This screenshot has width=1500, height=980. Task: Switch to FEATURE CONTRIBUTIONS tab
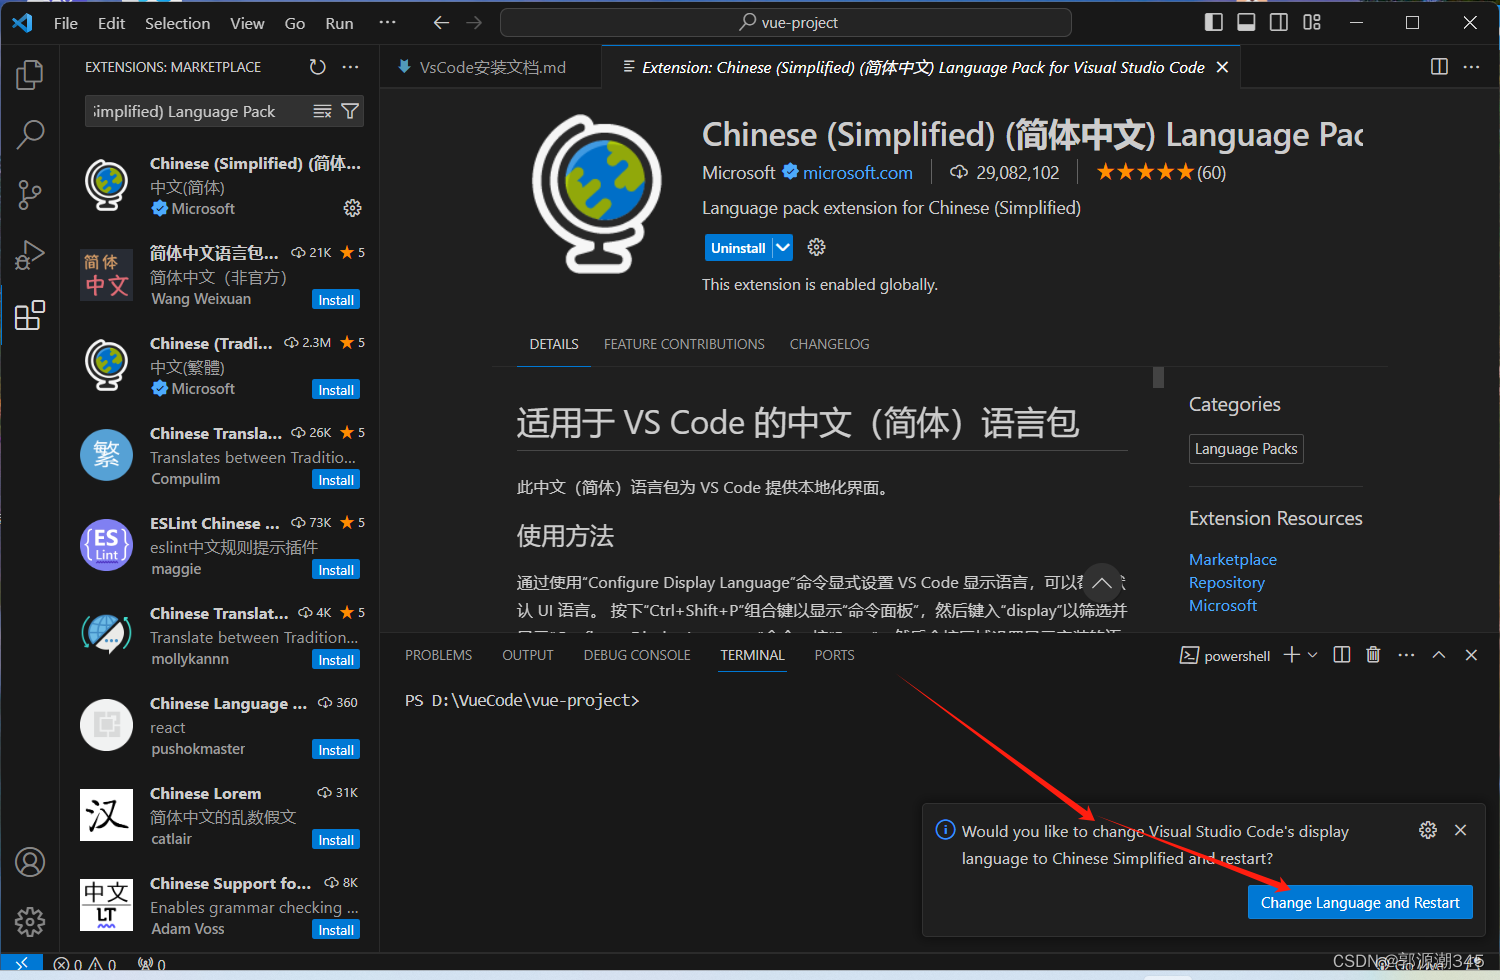[x=684, y=344]
